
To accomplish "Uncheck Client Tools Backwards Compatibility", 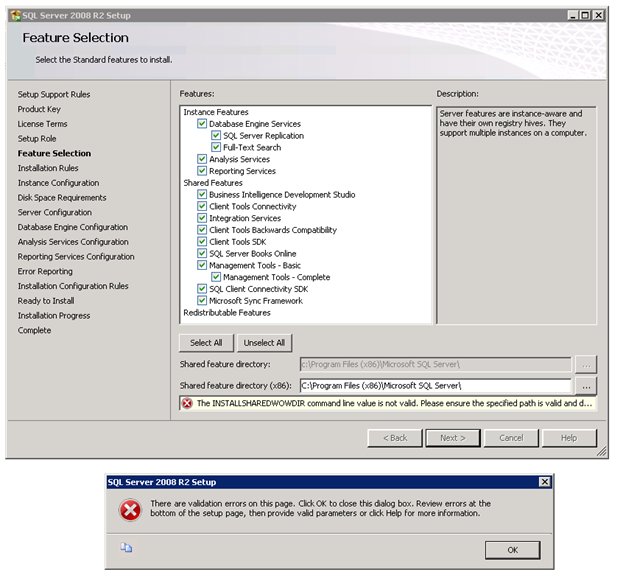I will coord(202,230).
